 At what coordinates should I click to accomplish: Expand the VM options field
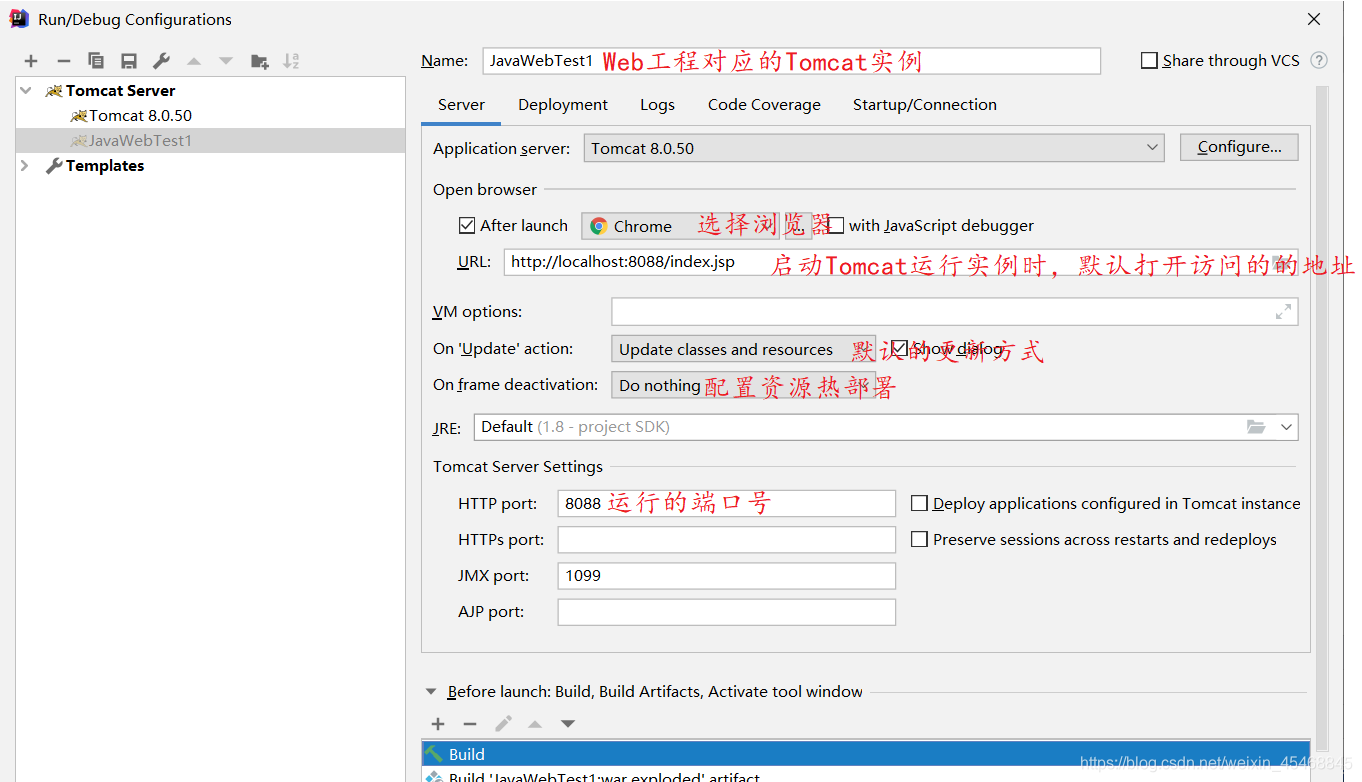point(1283,312)
